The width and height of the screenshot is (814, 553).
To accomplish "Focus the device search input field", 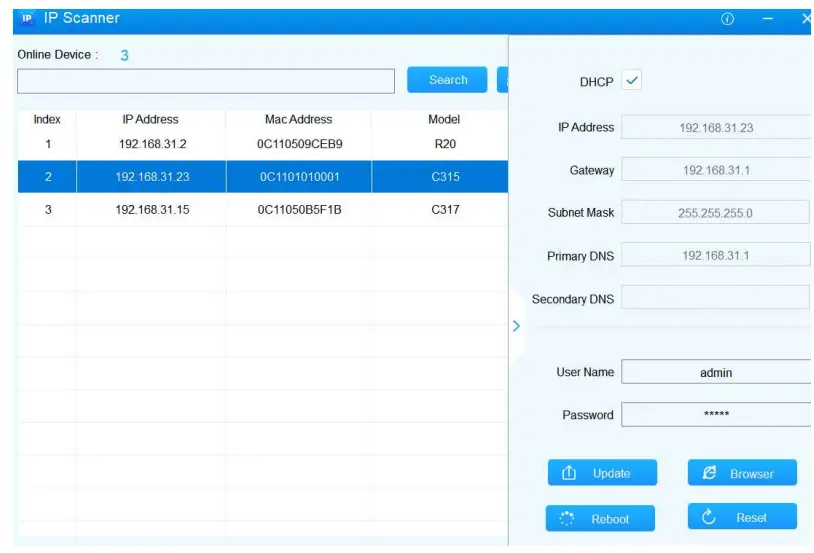I will click(206, 81).
